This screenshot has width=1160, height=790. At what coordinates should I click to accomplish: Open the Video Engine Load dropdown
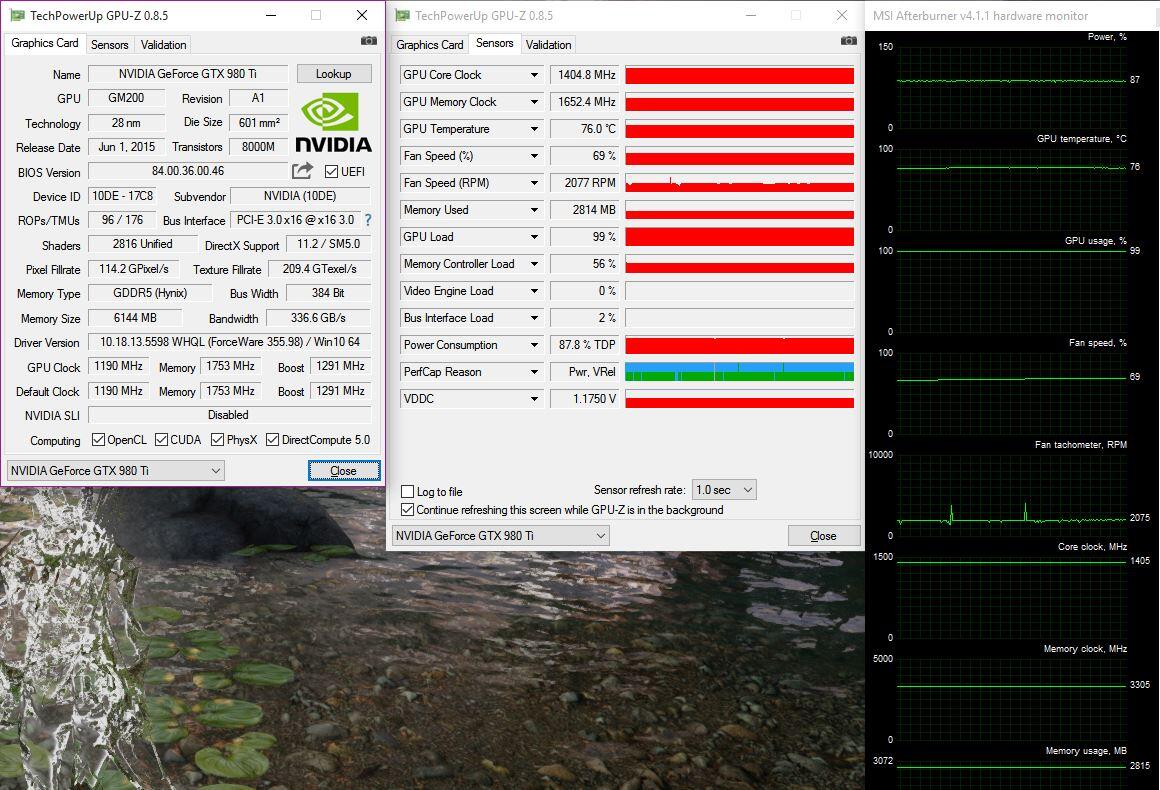pyautogui.click(x=534, y=291)
